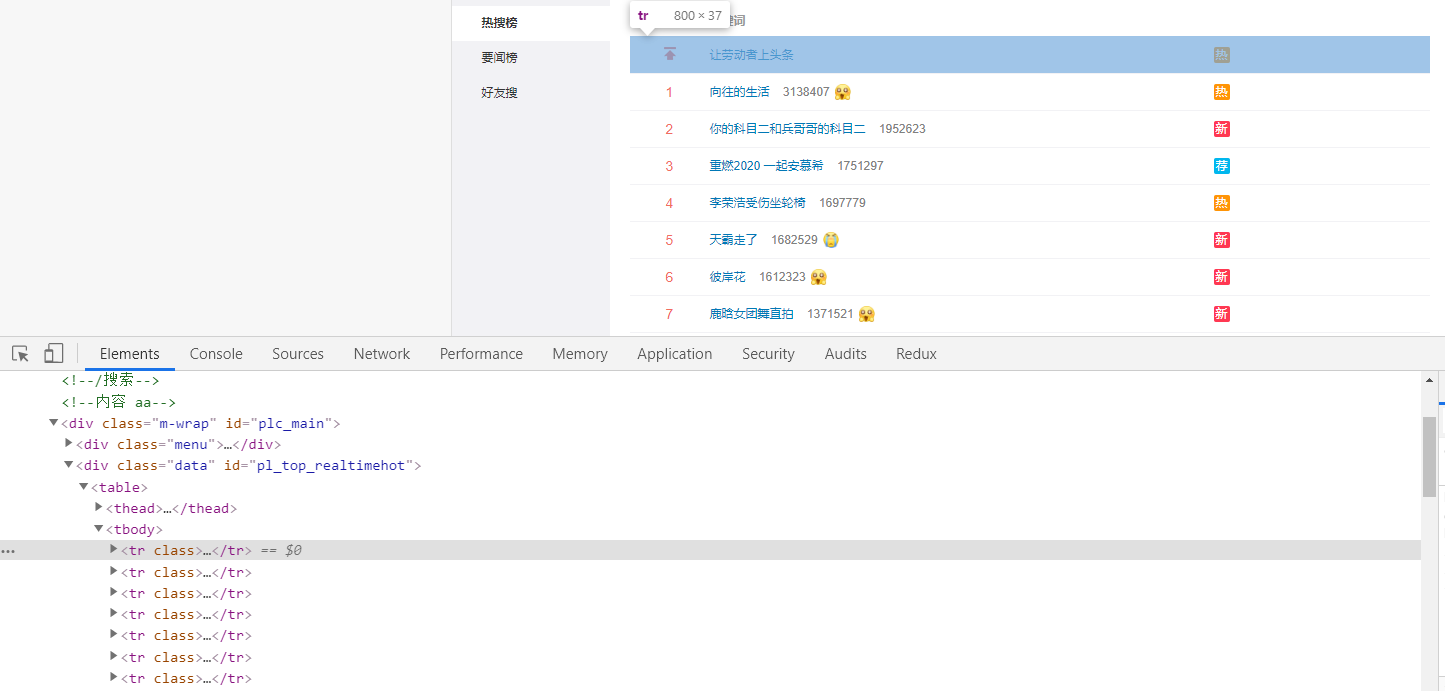Open the Redux tab
This screenshot has height=691, width=1445.
click(x=916, y=354)
